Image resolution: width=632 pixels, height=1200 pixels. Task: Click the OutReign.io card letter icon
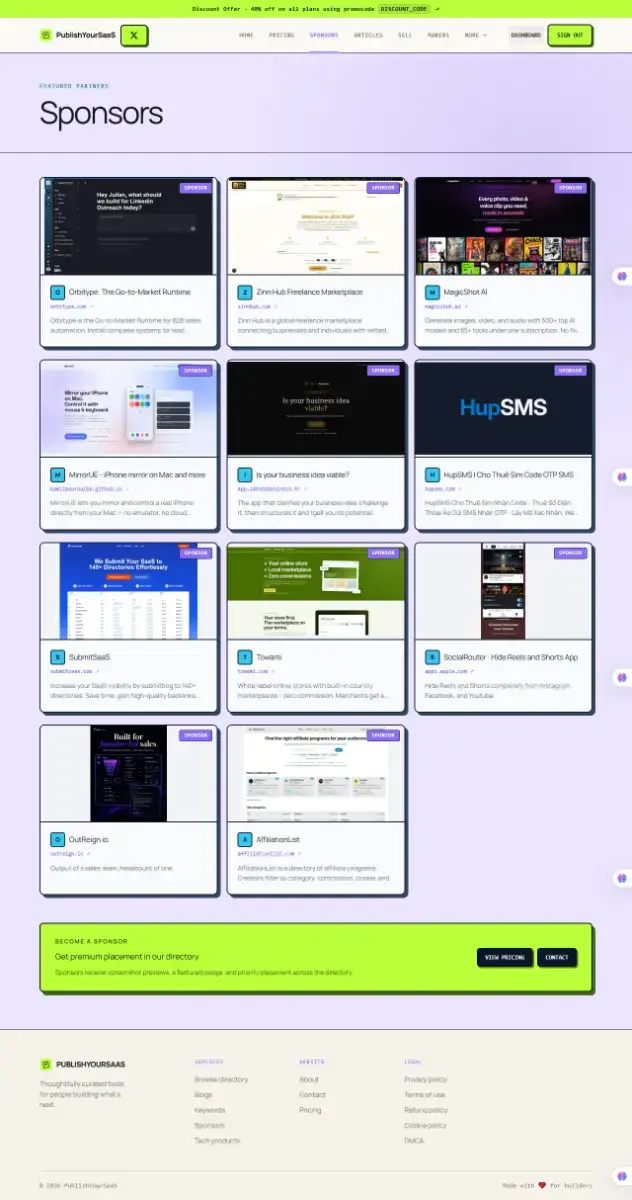coord(57,840)
